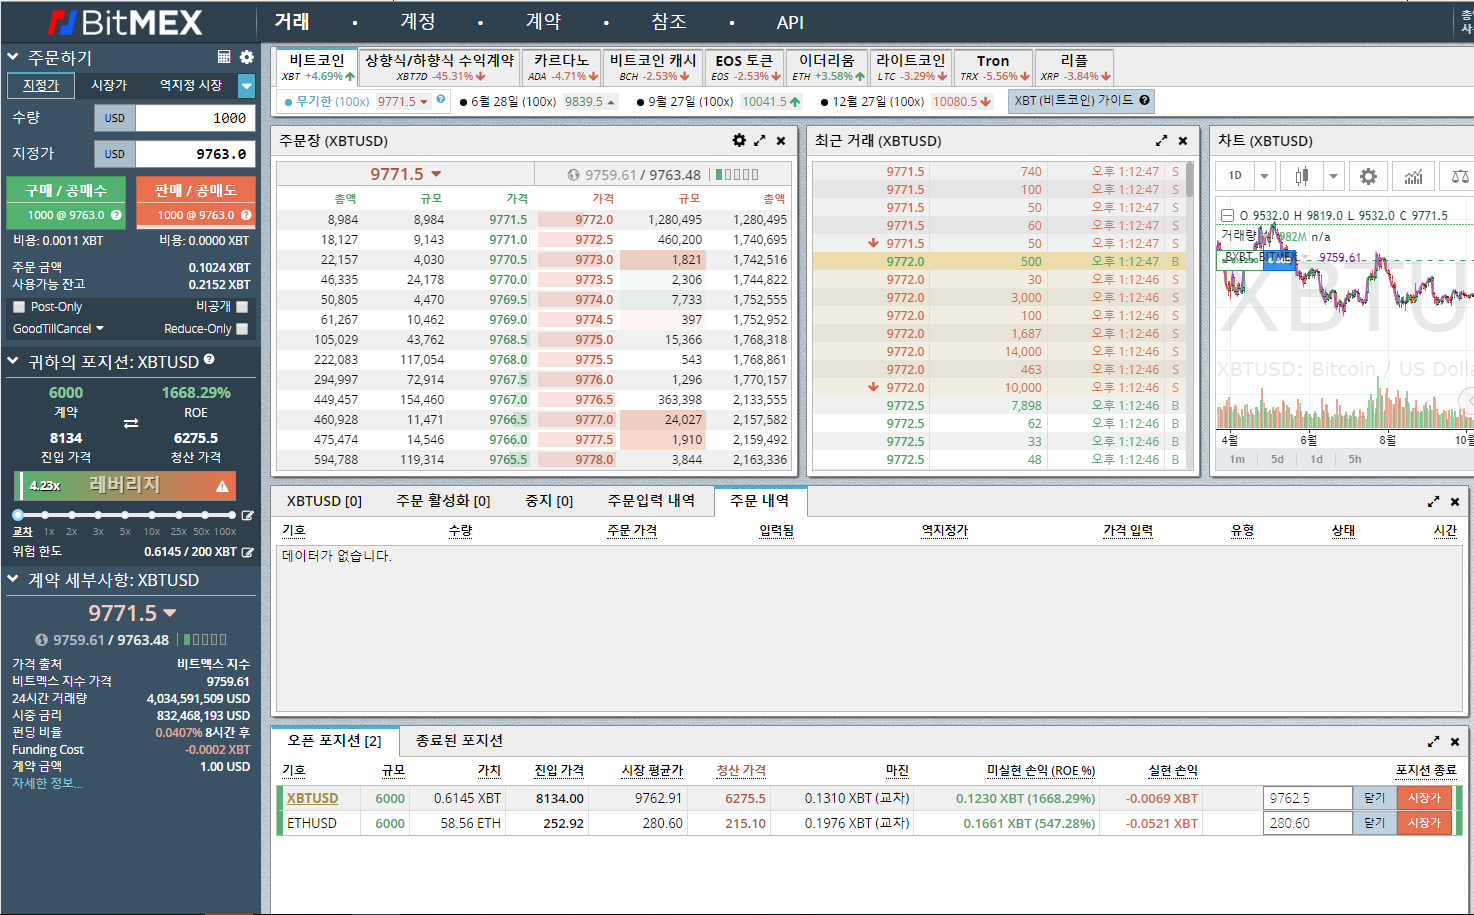
Task: Open more order types dropdown arrow
Action: (247, 86)
